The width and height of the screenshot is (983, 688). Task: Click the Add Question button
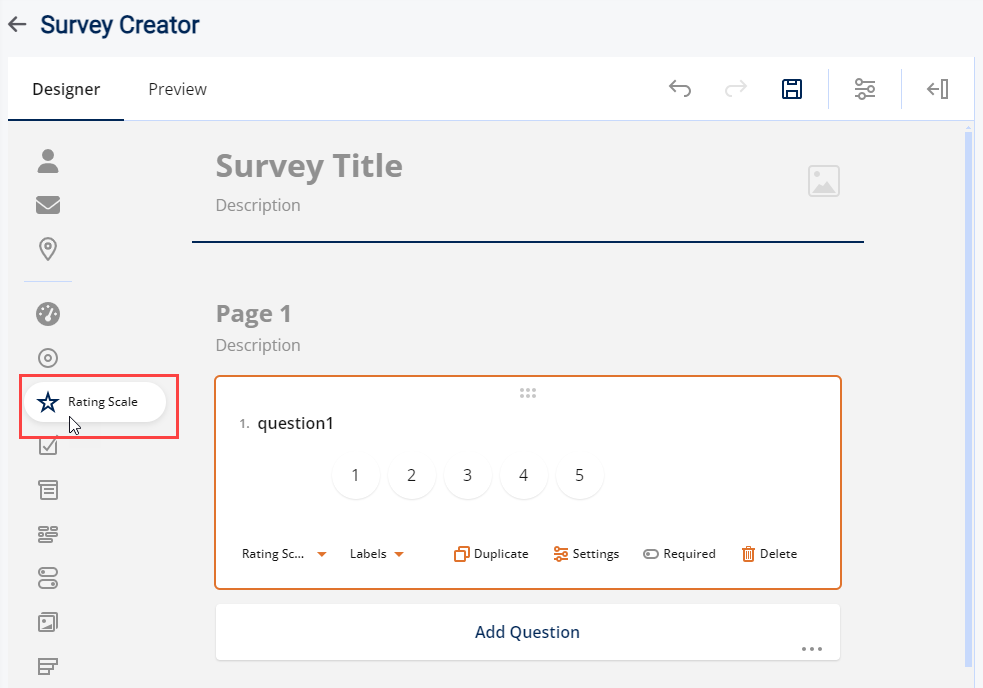(527, 632)
